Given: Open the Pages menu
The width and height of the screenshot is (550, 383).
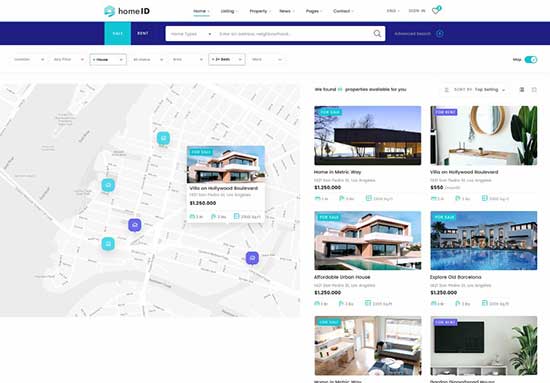Looking at the screenshot, I should (x=314, y=11).
